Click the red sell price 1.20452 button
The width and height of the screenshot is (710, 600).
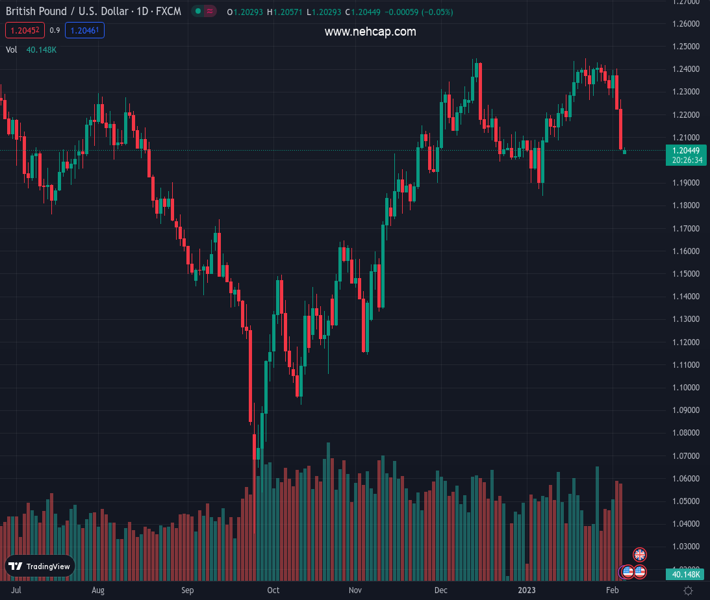[24, 30]
